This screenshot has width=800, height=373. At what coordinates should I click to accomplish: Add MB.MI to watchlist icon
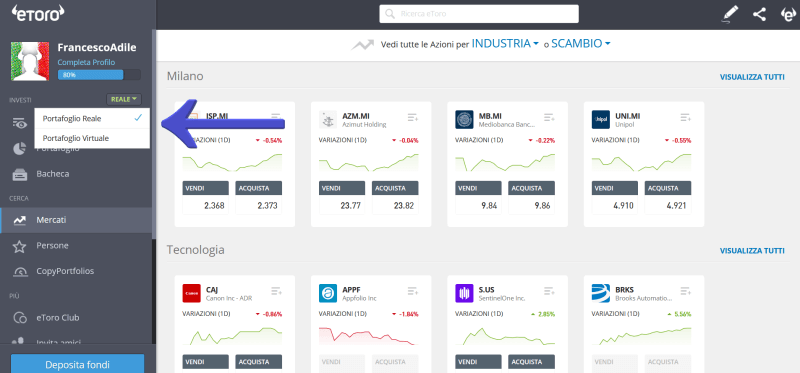[549, 118]
